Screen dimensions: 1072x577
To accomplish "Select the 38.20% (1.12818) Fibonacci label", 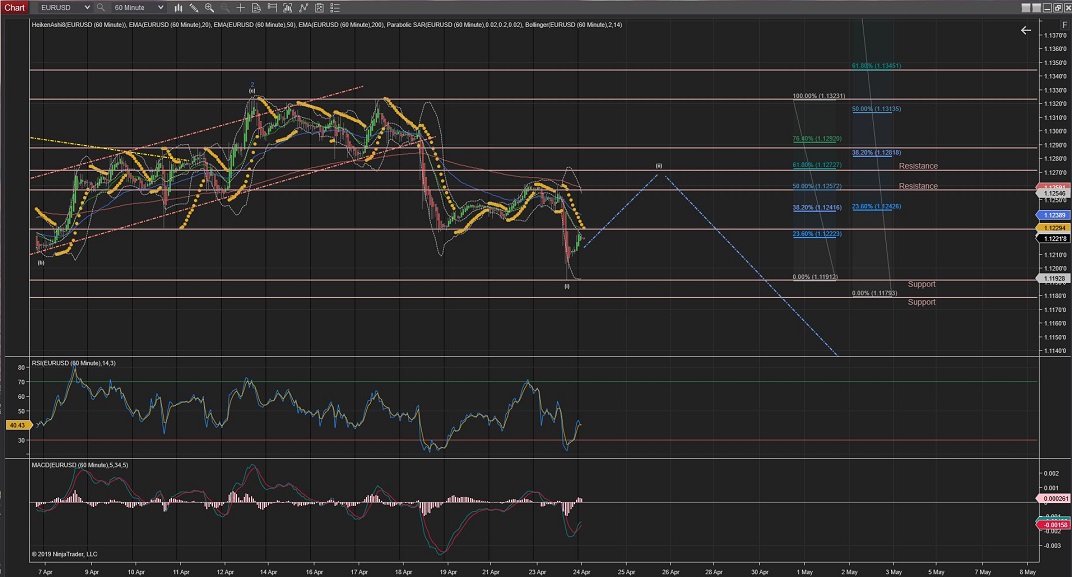I will (876, 152).
